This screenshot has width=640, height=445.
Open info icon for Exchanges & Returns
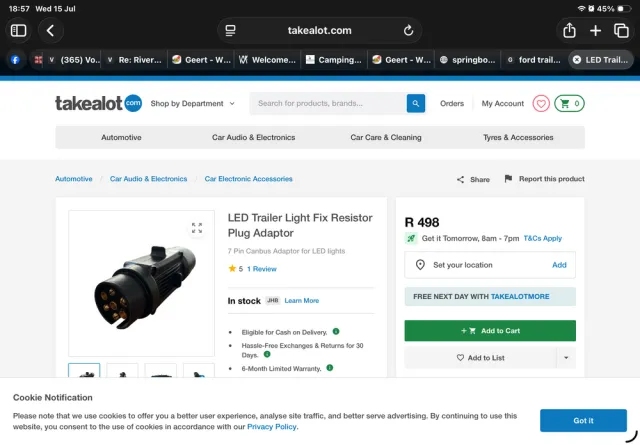click(267, 354)
